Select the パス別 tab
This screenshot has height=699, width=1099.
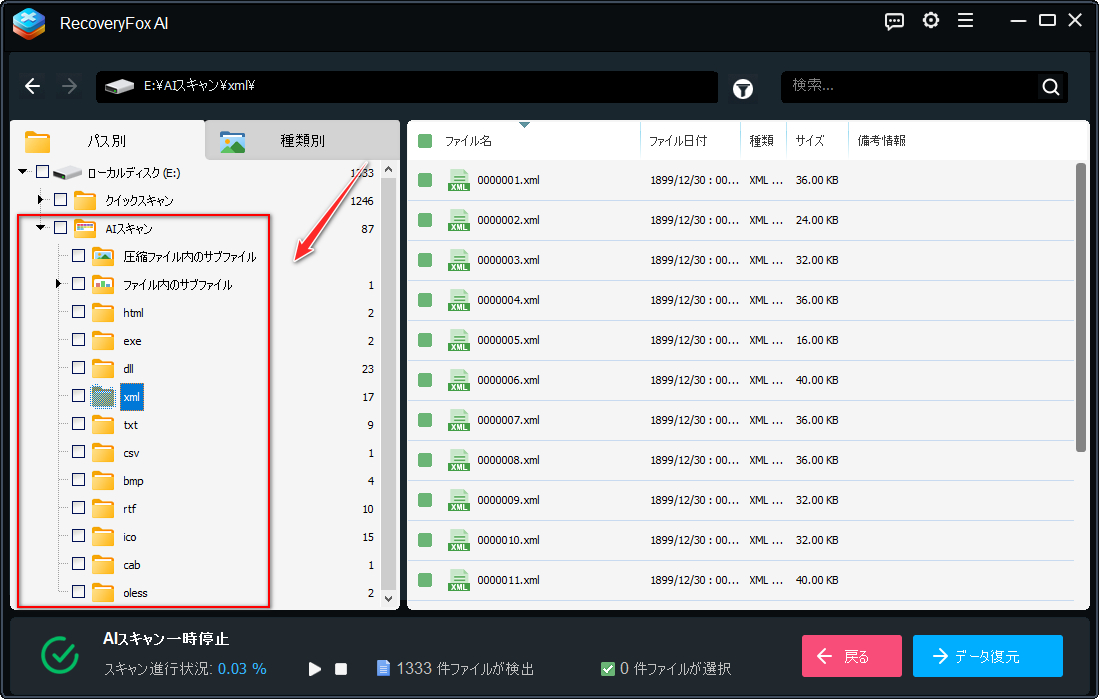[x=106, y=141]
